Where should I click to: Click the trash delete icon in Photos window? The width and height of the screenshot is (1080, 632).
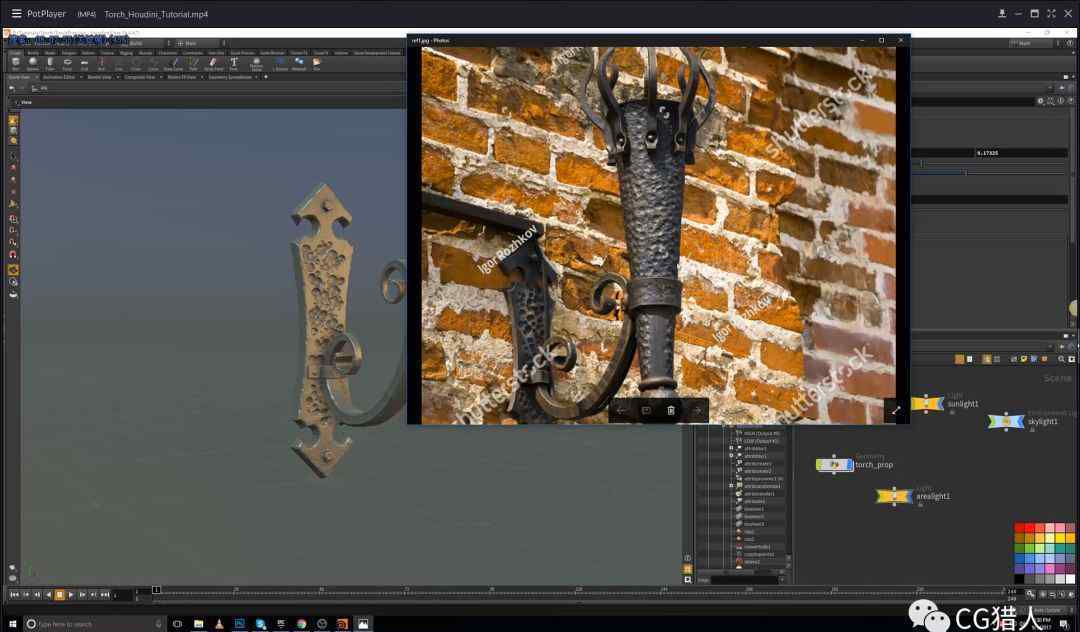pos(671,410)
